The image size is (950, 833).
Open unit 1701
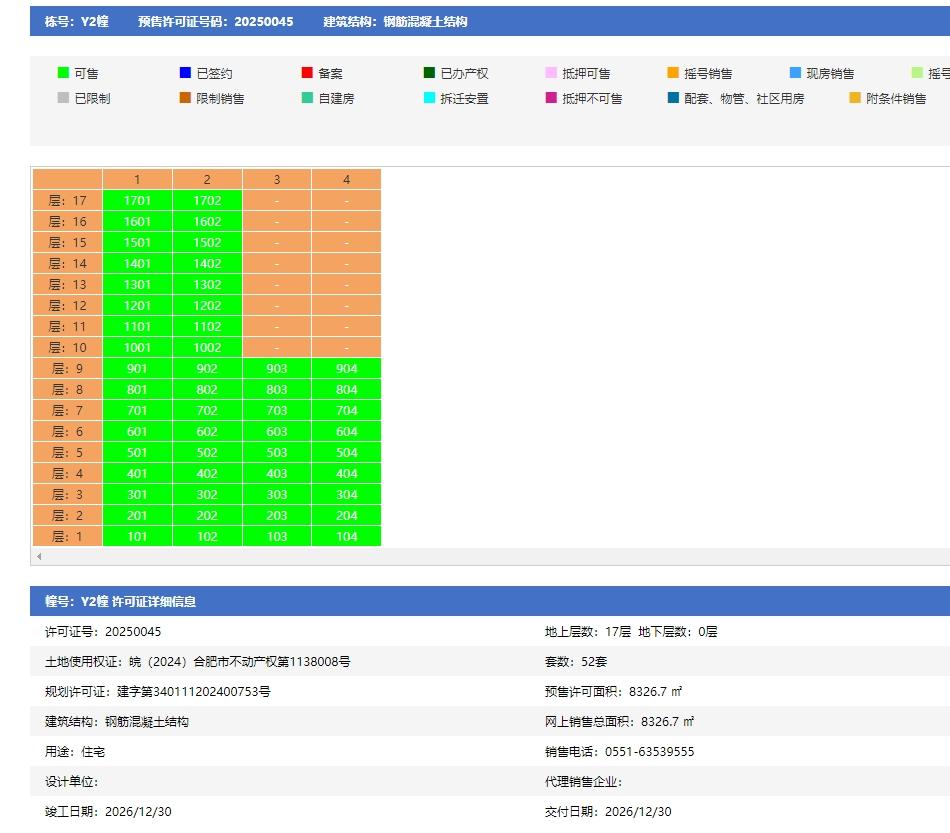pos(138,201)
